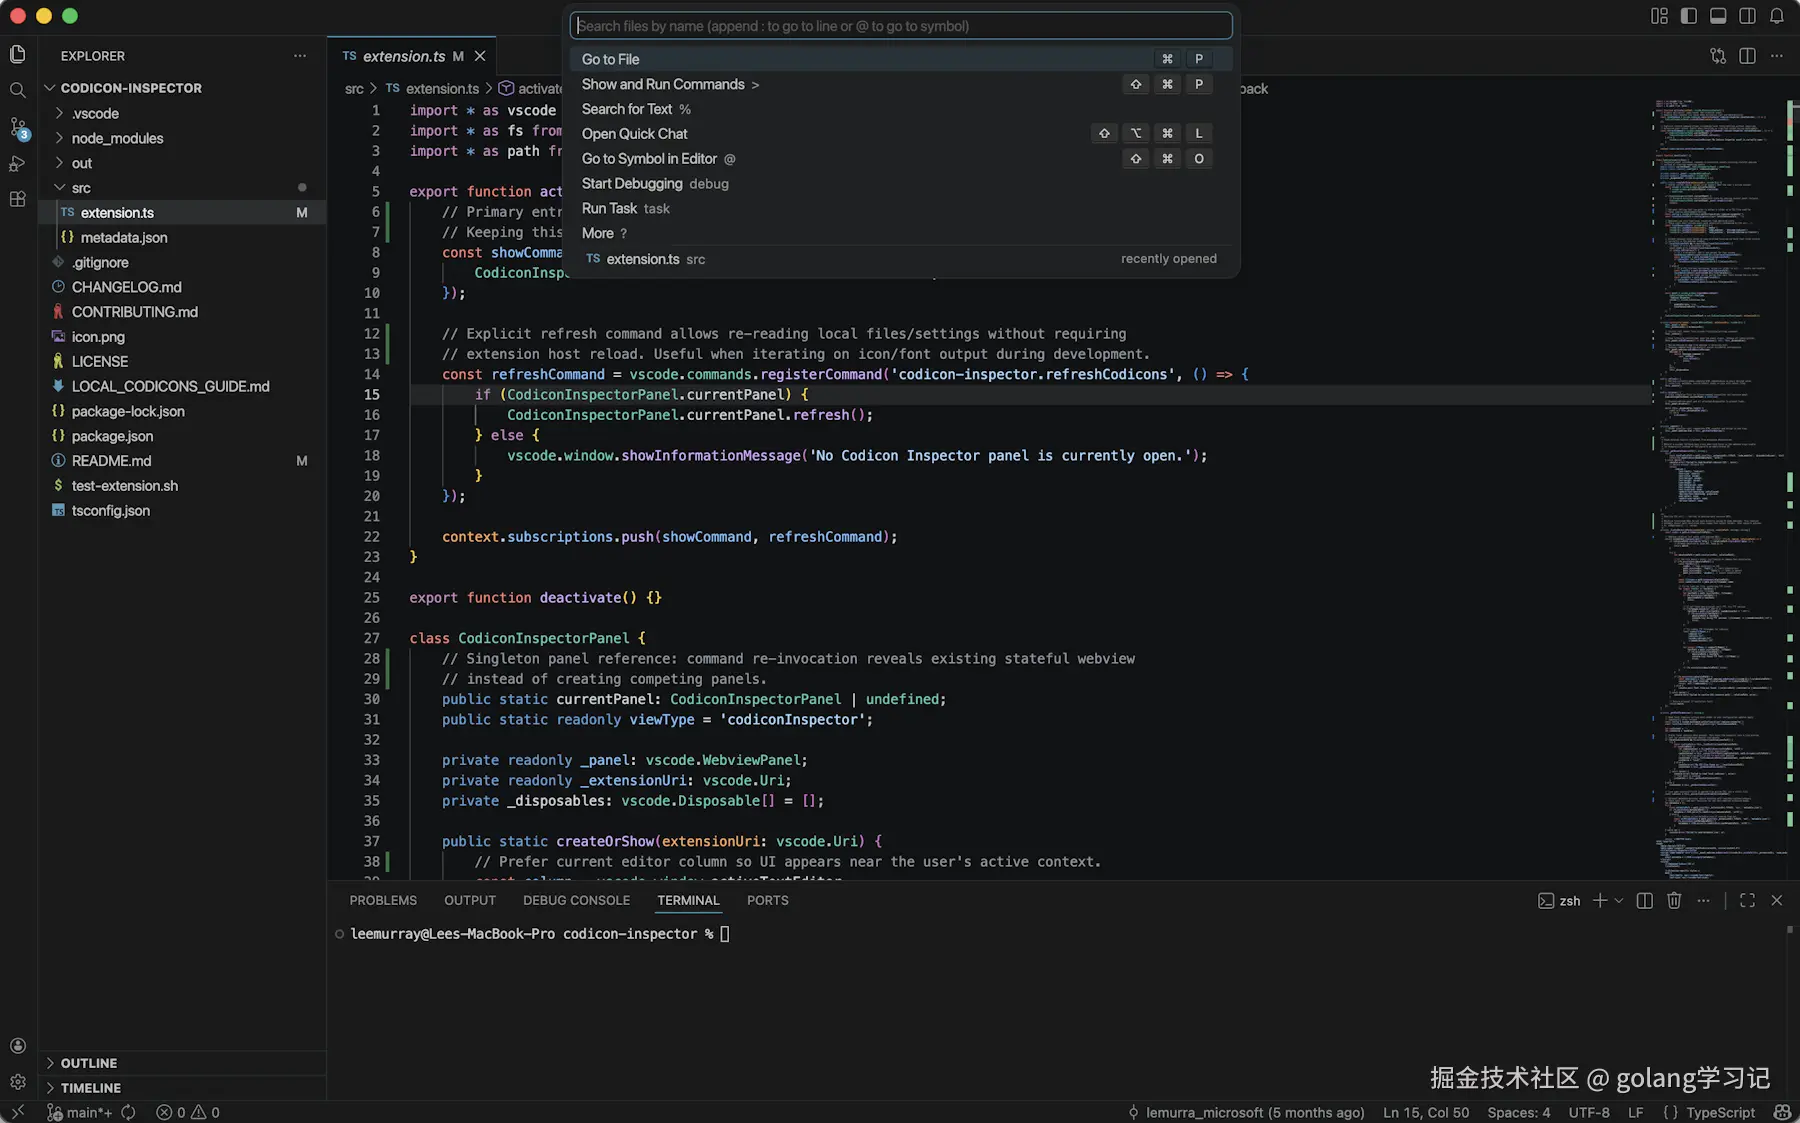
Task: Open the Source Control view icon
Action: tap(18, 127)
